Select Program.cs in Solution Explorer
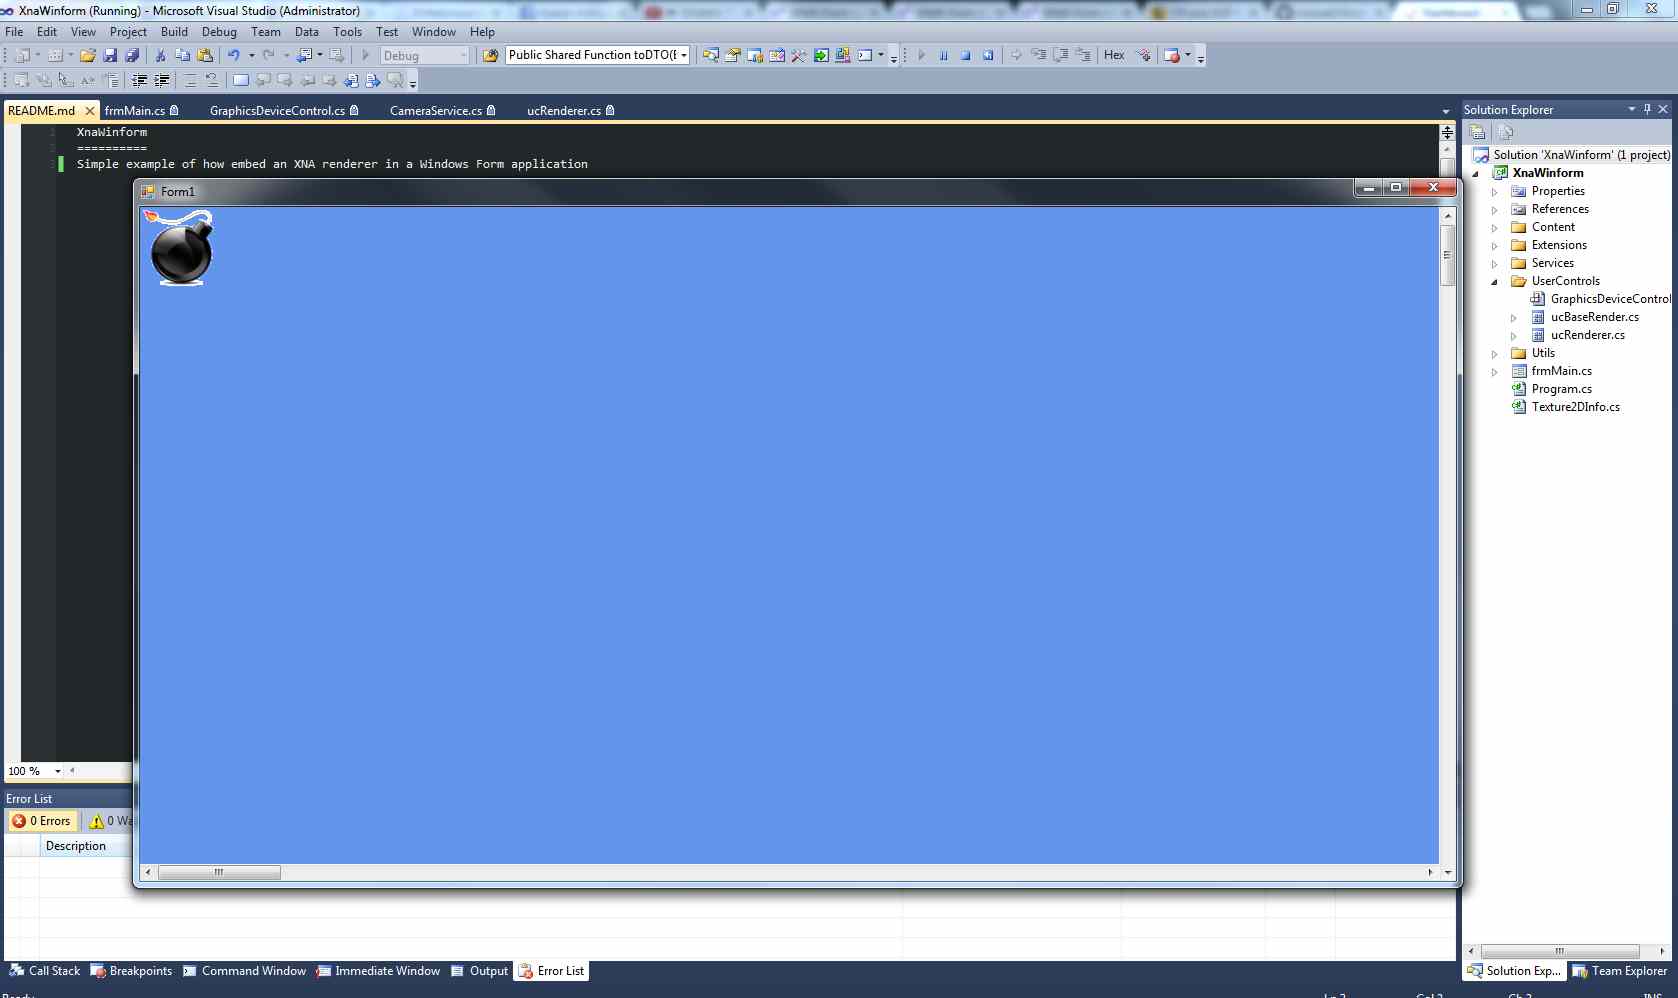This screenshot has height=998, width=1678. coord(1561,389)
